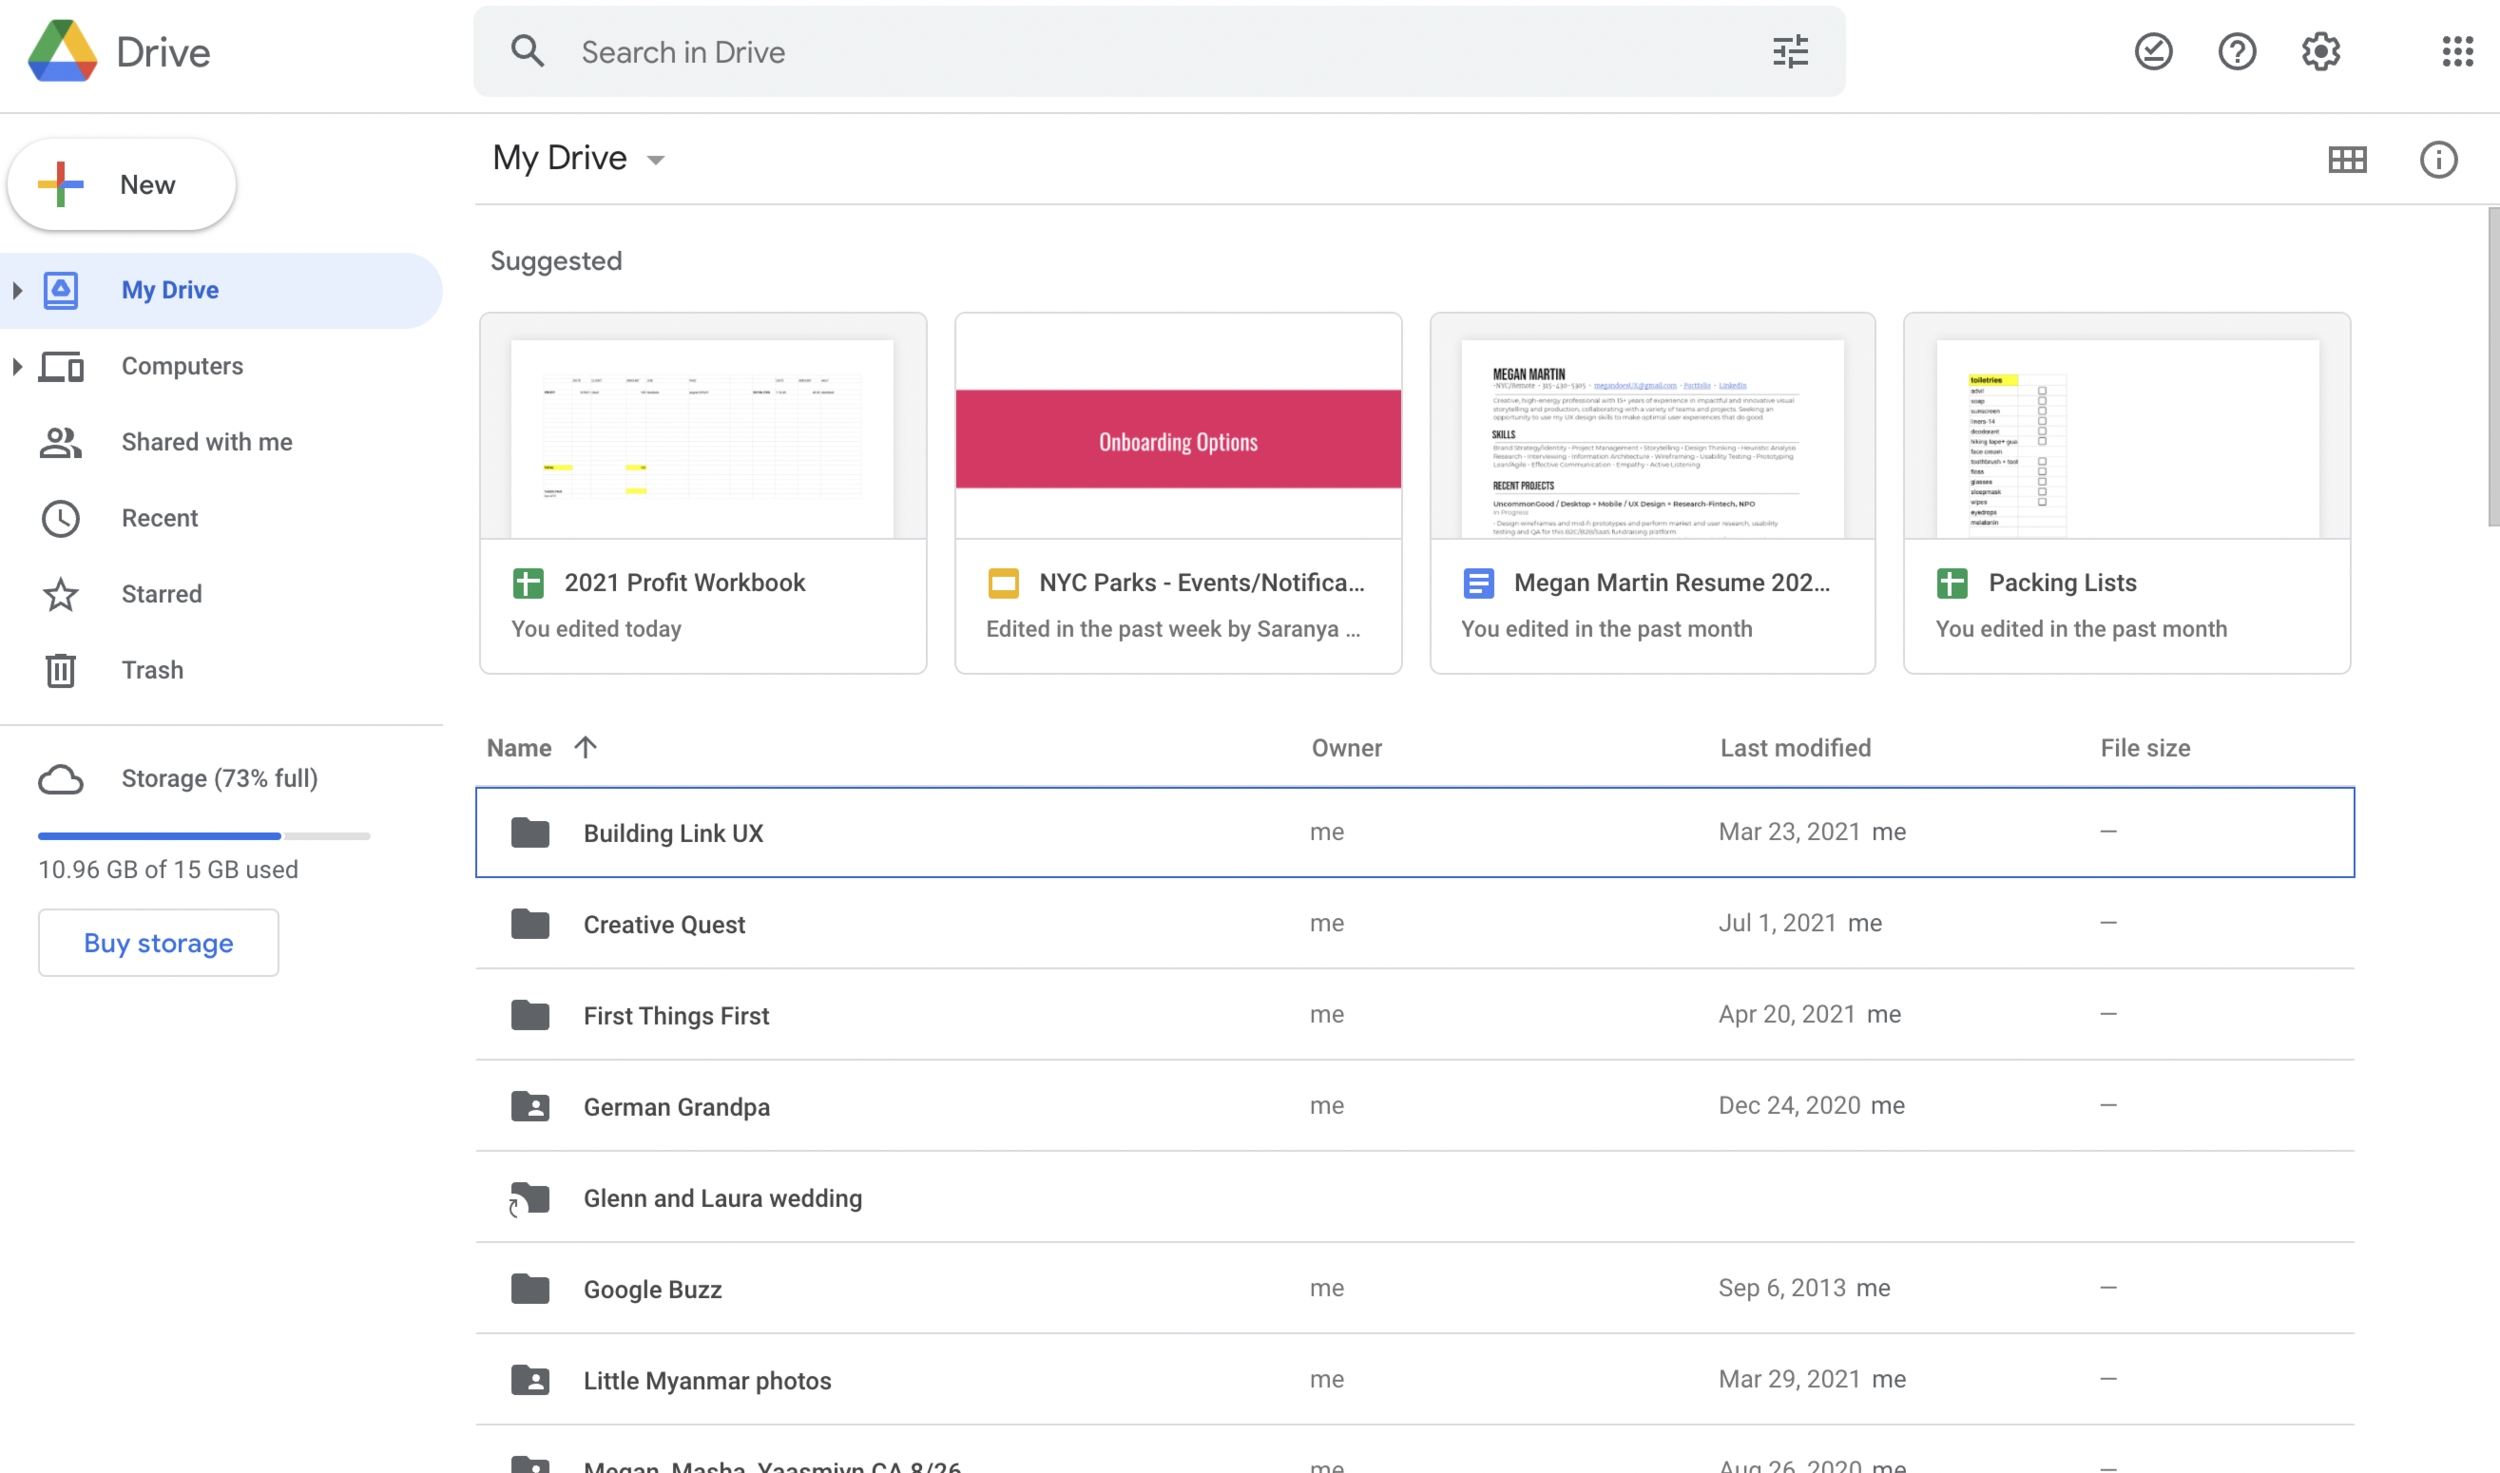Click the storage usage progress bar

tap(204, 835)
